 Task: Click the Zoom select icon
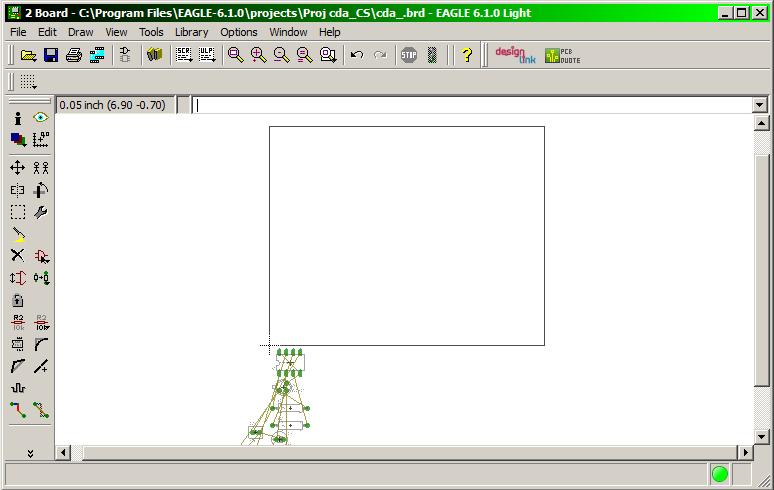tap(328, 55)
